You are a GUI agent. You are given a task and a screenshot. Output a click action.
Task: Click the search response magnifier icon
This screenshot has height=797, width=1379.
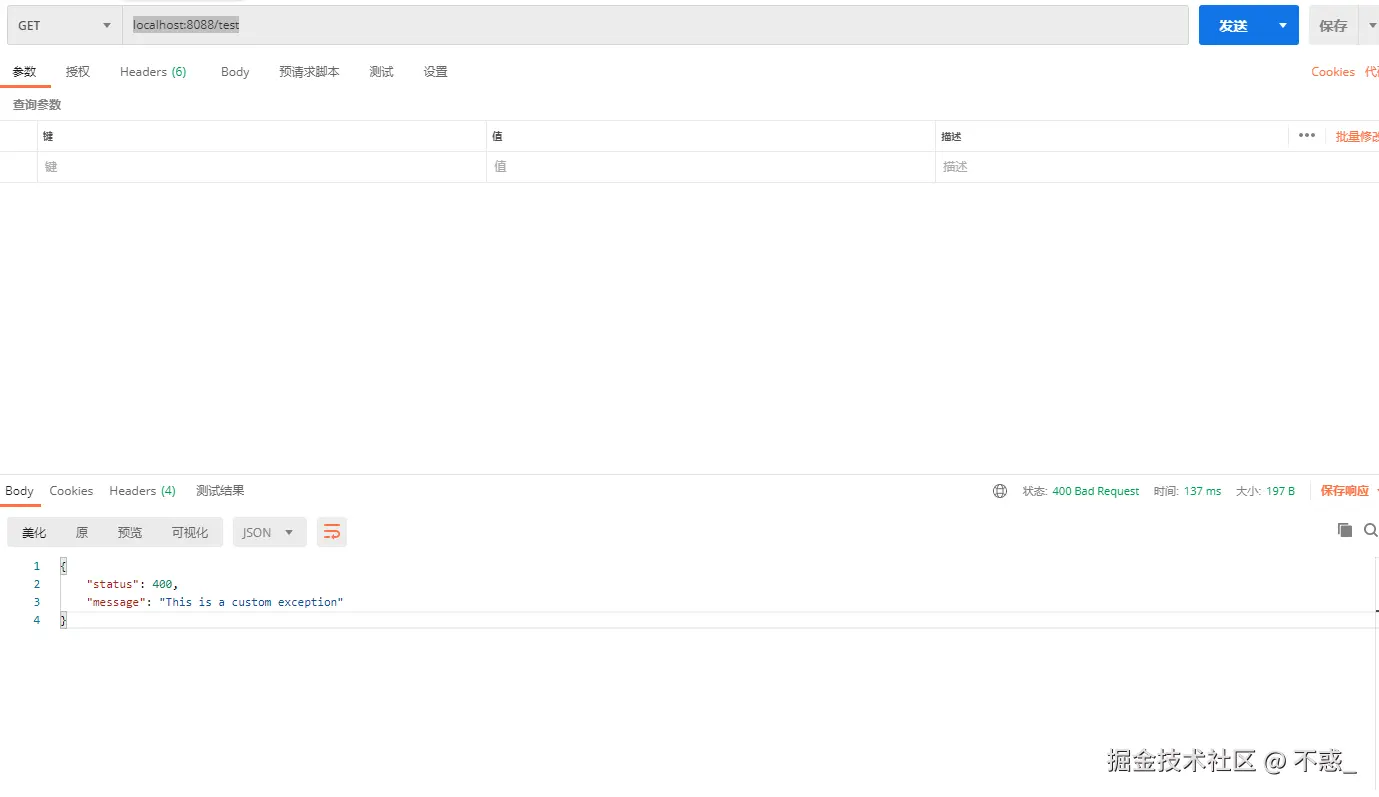click(1371, 530)
